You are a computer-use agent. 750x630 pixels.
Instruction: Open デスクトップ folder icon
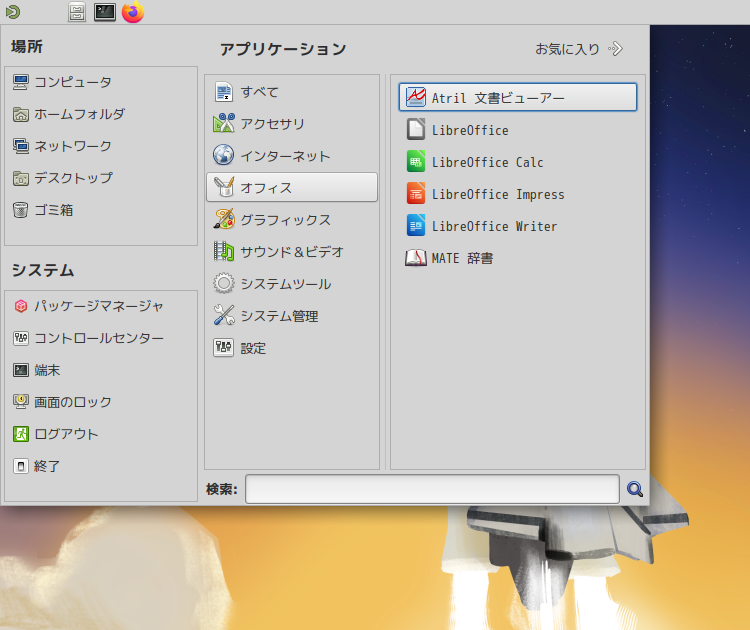coord(21,178)
